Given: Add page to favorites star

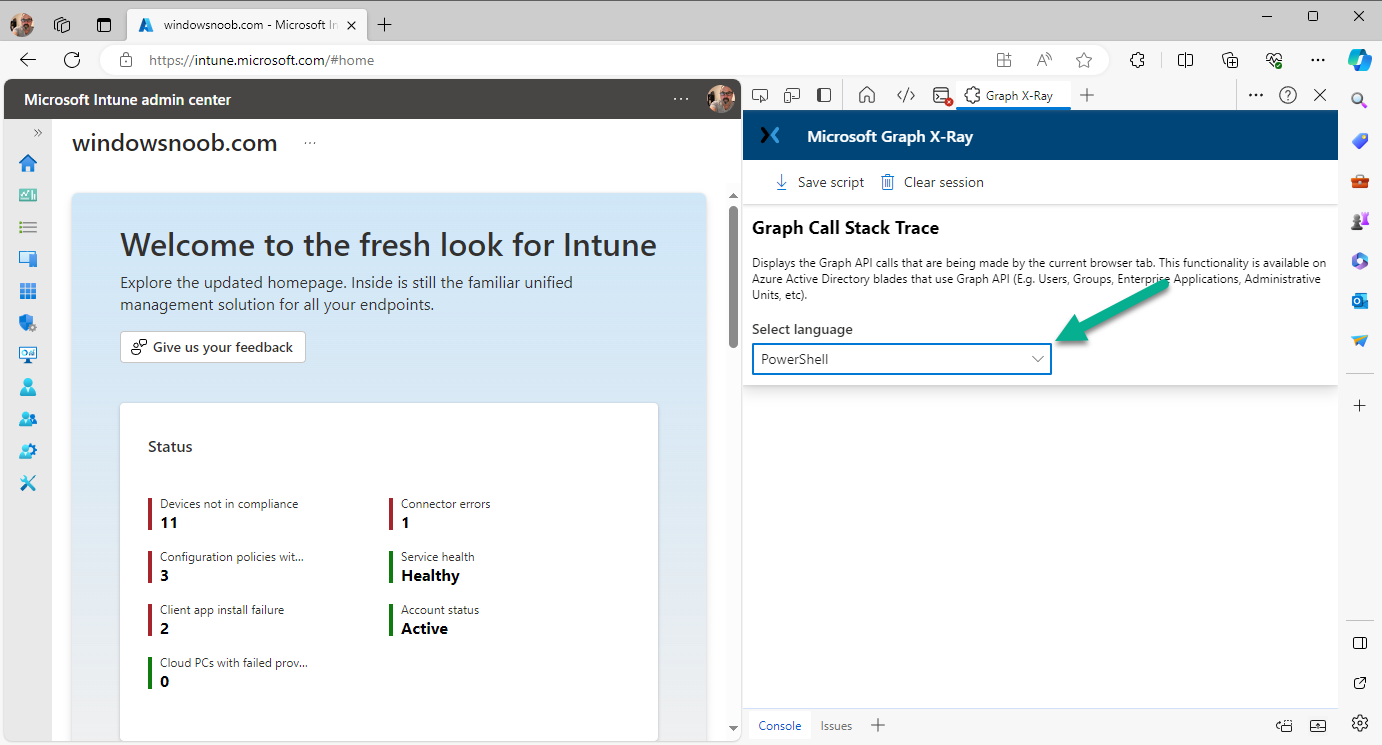Looking at the screenshot, I should 1084,60.
